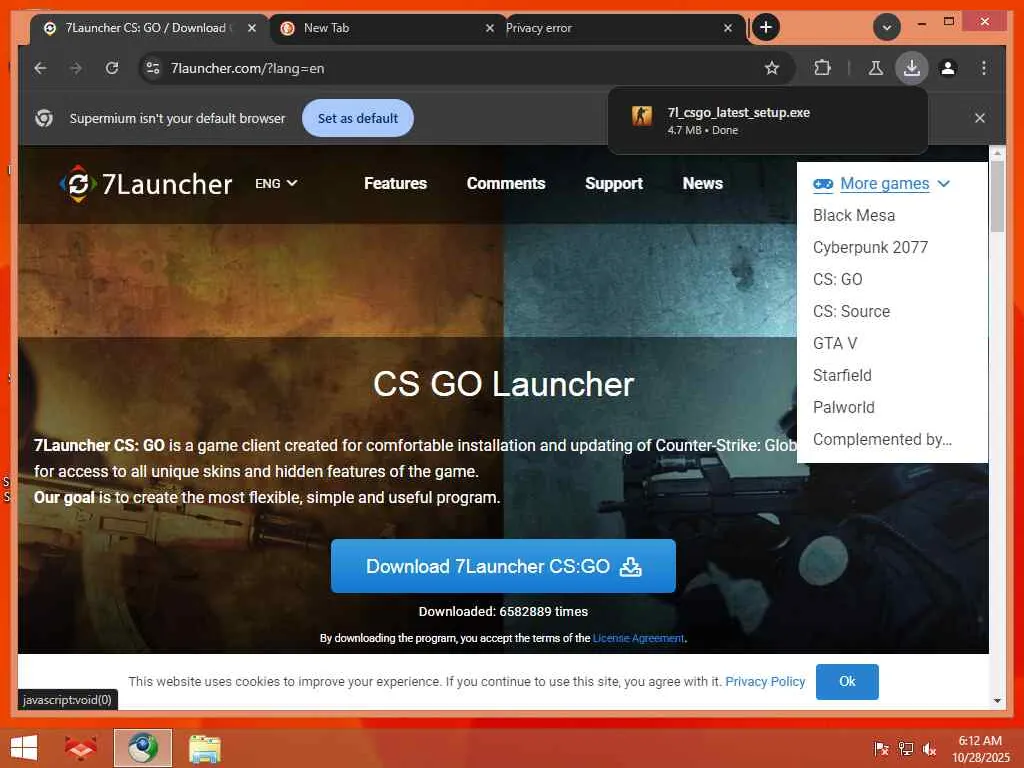Click the scrollbar up arrow
This screenshot has height=768, width=1024.
997,153
